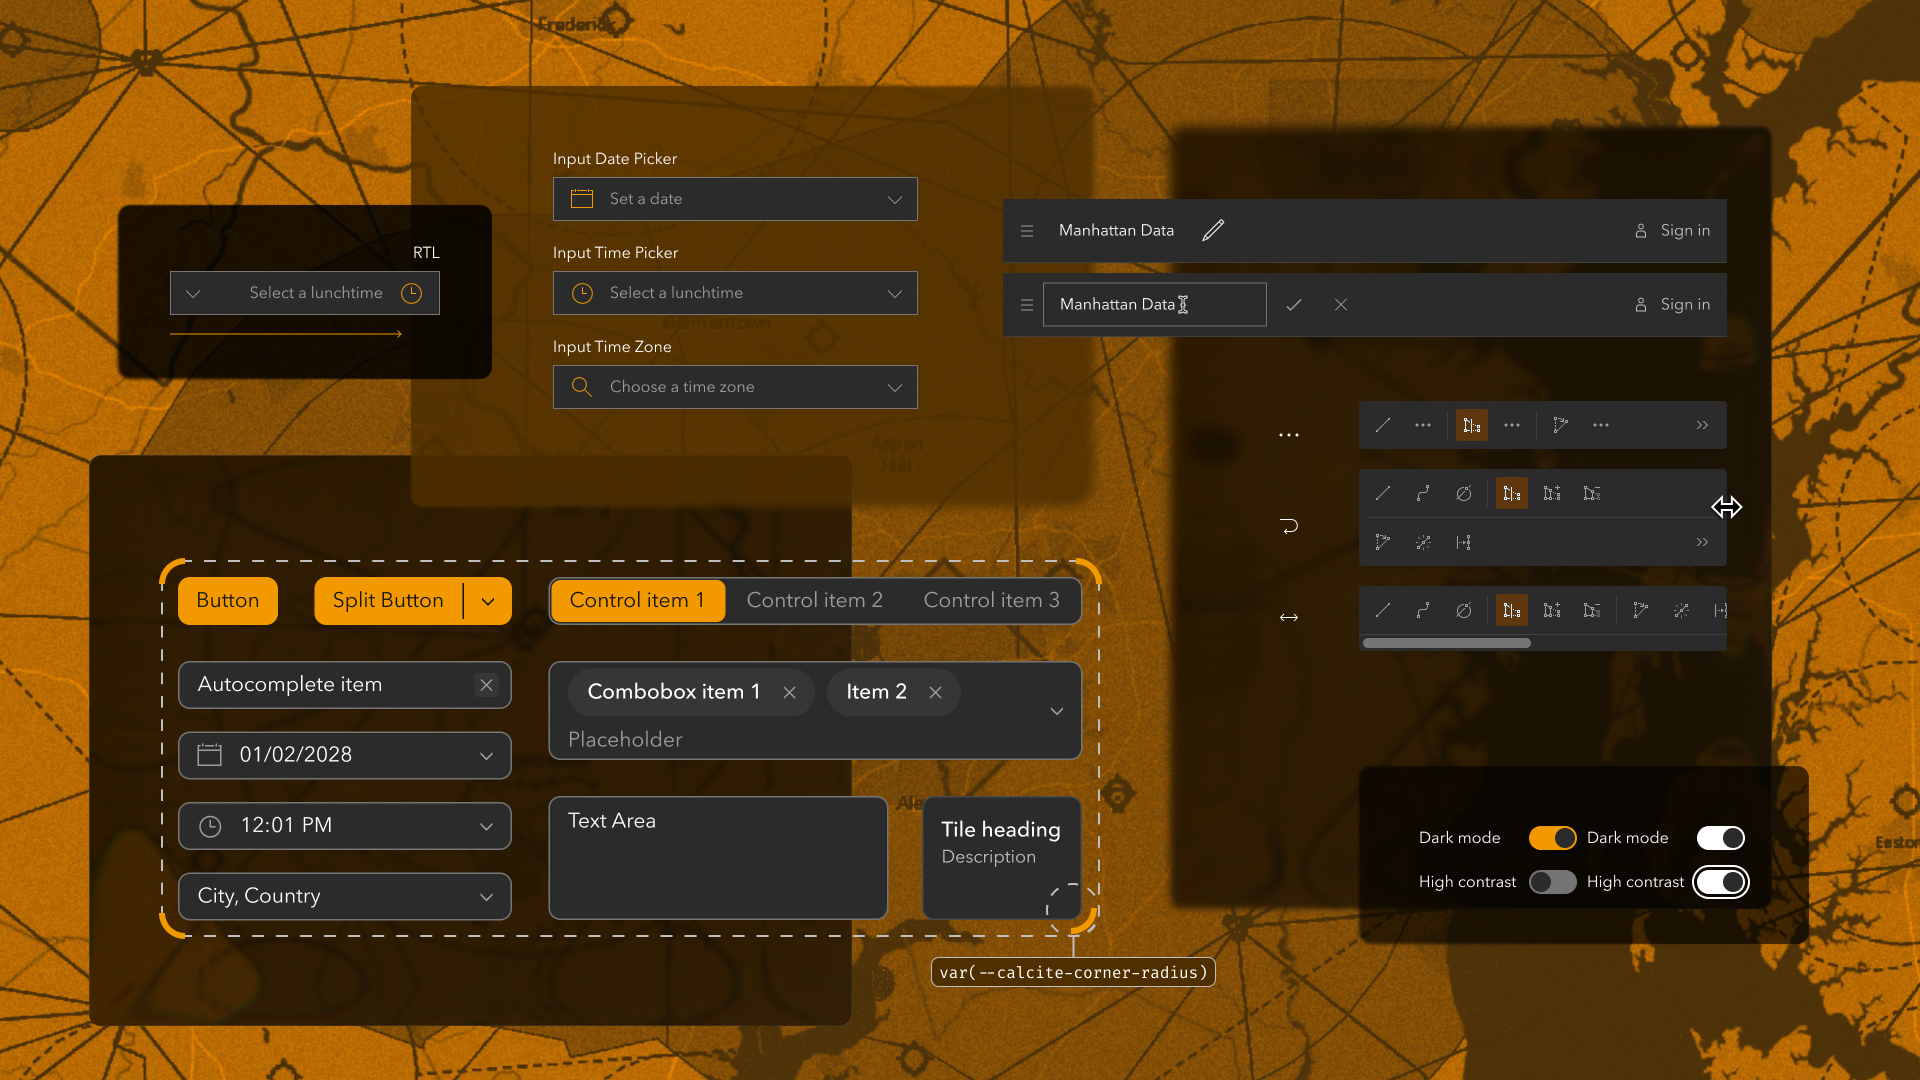Select line tool in the scrollbar toolbar

click(1383, 610)
